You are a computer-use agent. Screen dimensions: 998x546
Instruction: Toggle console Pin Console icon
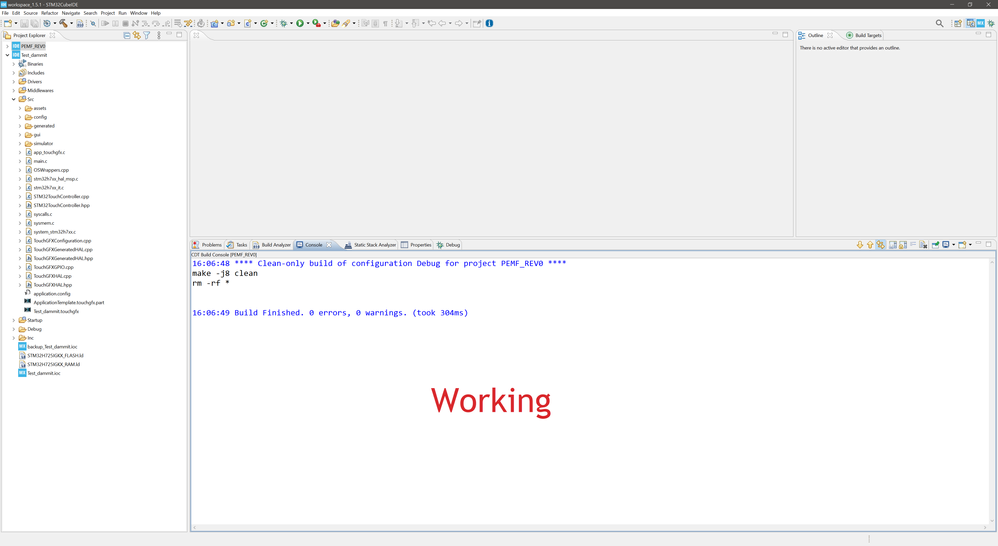[936, 244]
